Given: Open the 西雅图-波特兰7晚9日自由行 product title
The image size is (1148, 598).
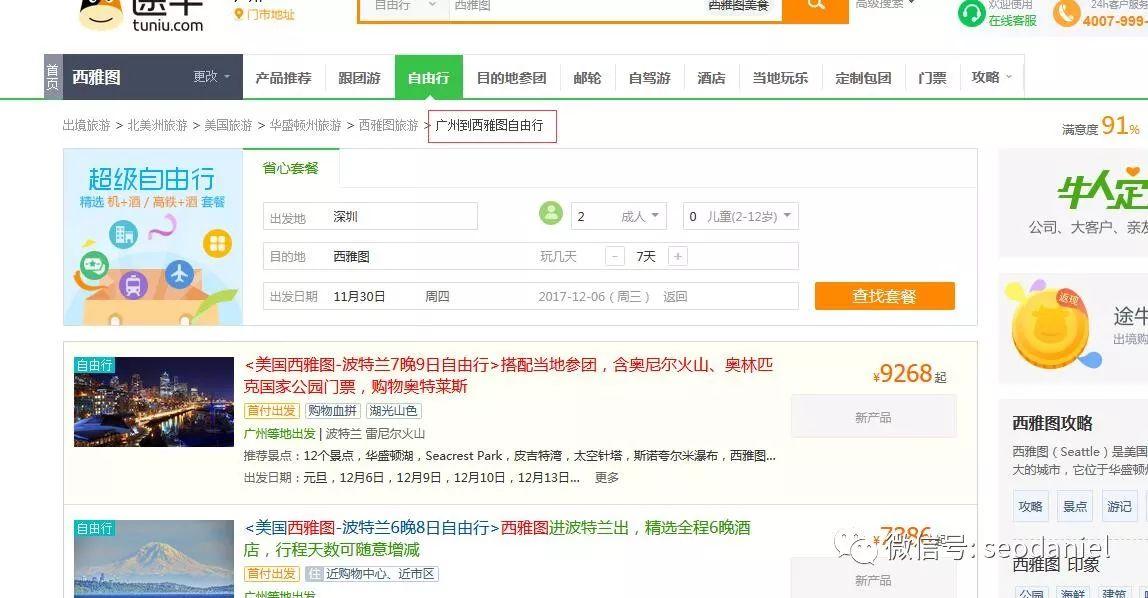Looking at the screenshot, I should (508, 375).
